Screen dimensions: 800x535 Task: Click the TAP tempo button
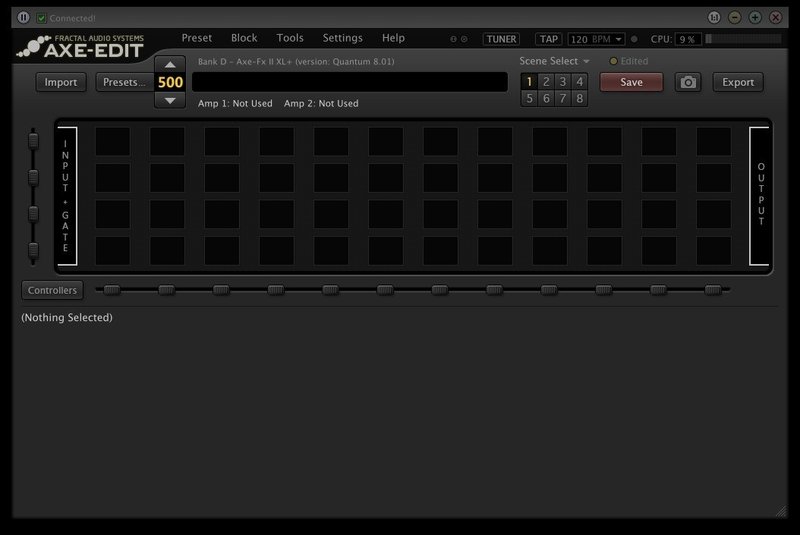point(548,39)
